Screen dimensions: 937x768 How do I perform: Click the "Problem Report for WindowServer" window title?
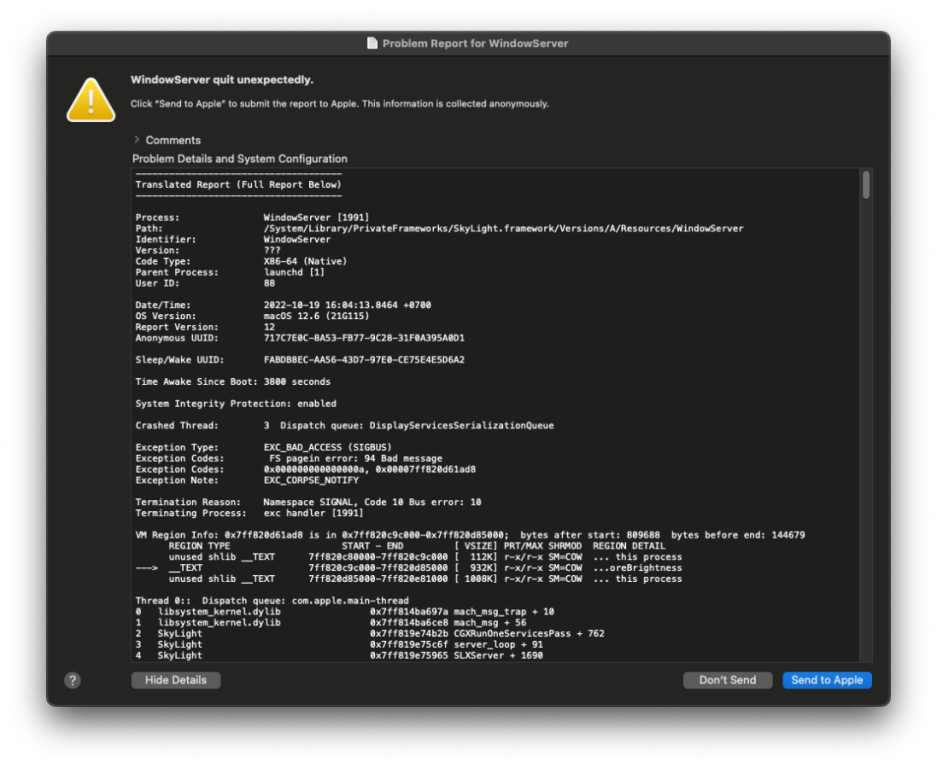click(x=475, y=44)
